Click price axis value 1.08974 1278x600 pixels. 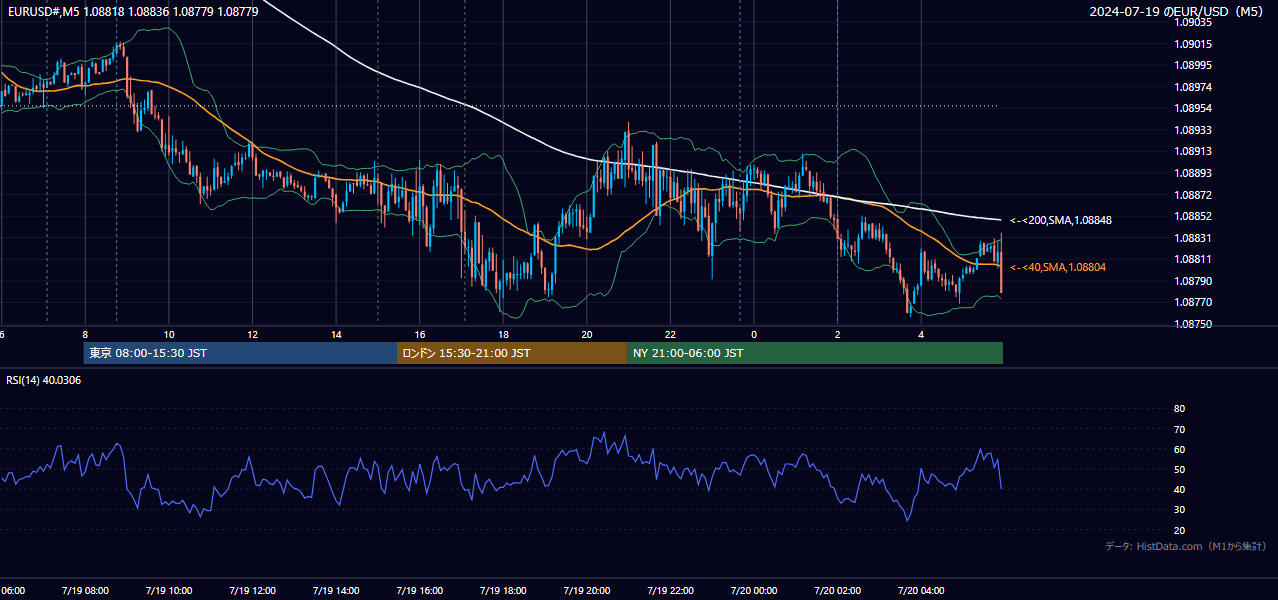point(1192,87)
